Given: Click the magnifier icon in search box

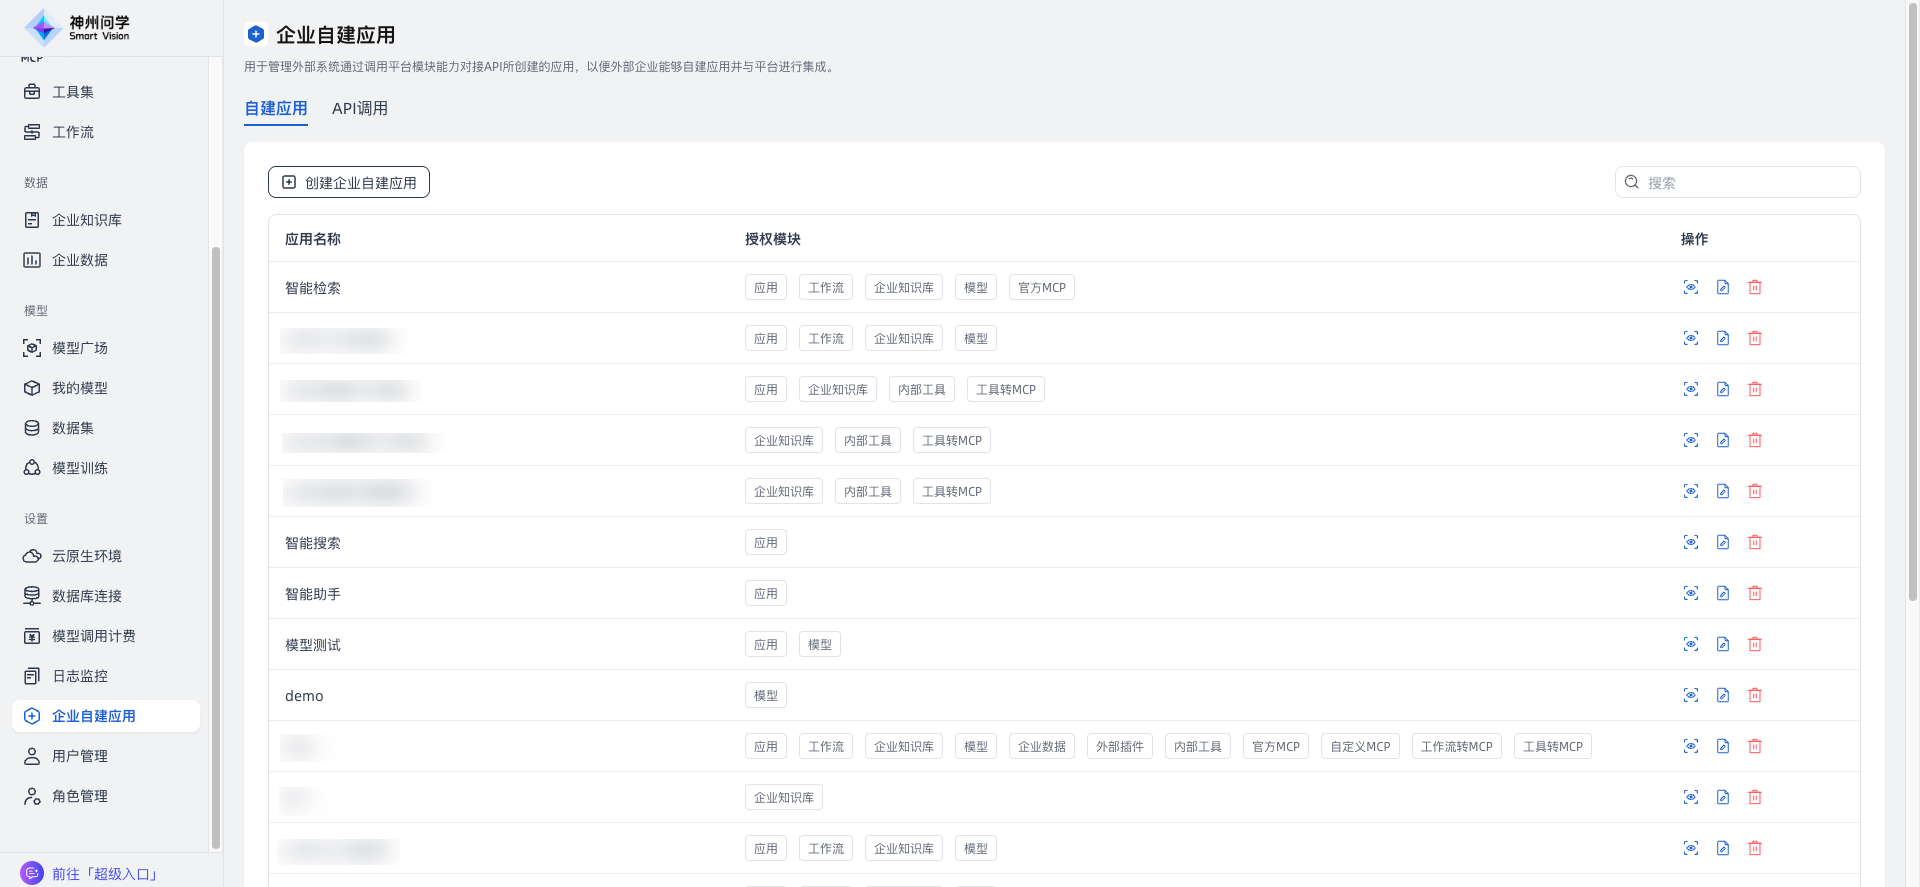Looking at the screenshot, I should click(x=1632, y=182).
